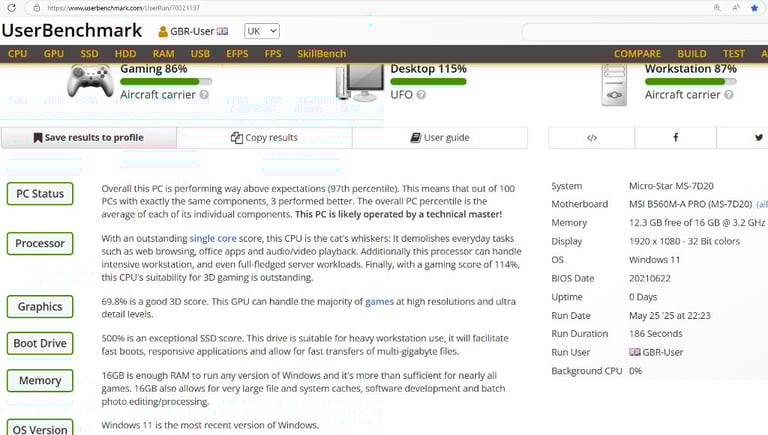This screenshot has width=768, height=435.
Task: Click the workstation tower icon
Action: (x=614, y=85)
